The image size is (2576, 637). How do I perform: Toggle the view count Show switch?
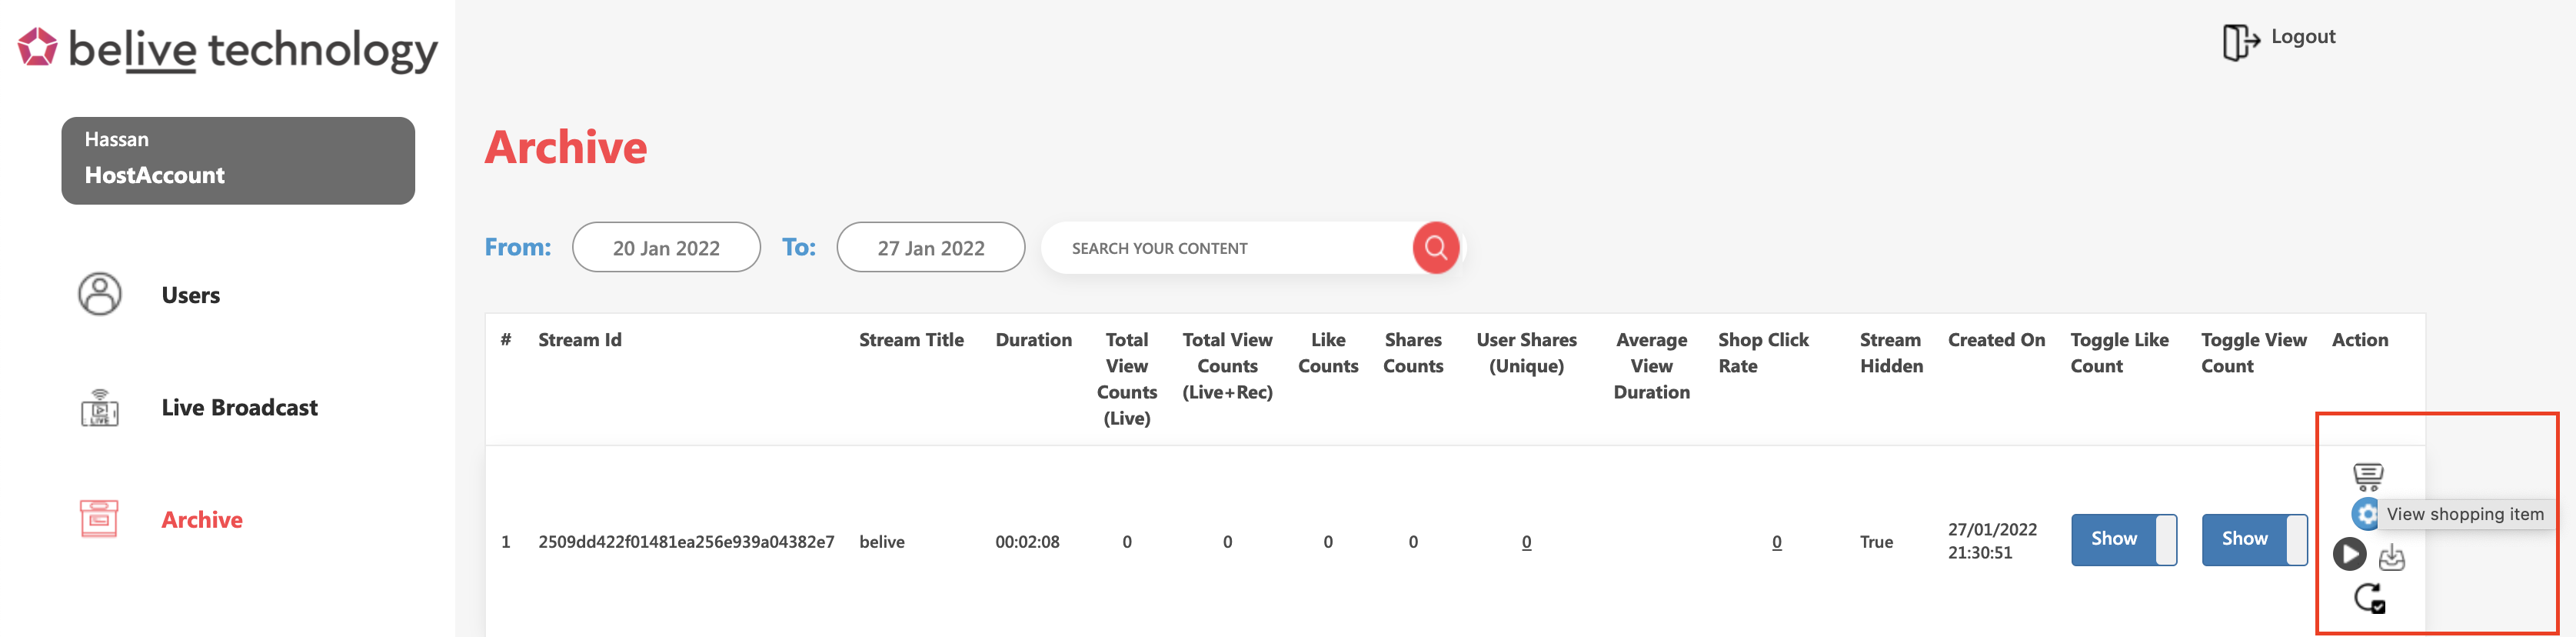click(2254, 539)
